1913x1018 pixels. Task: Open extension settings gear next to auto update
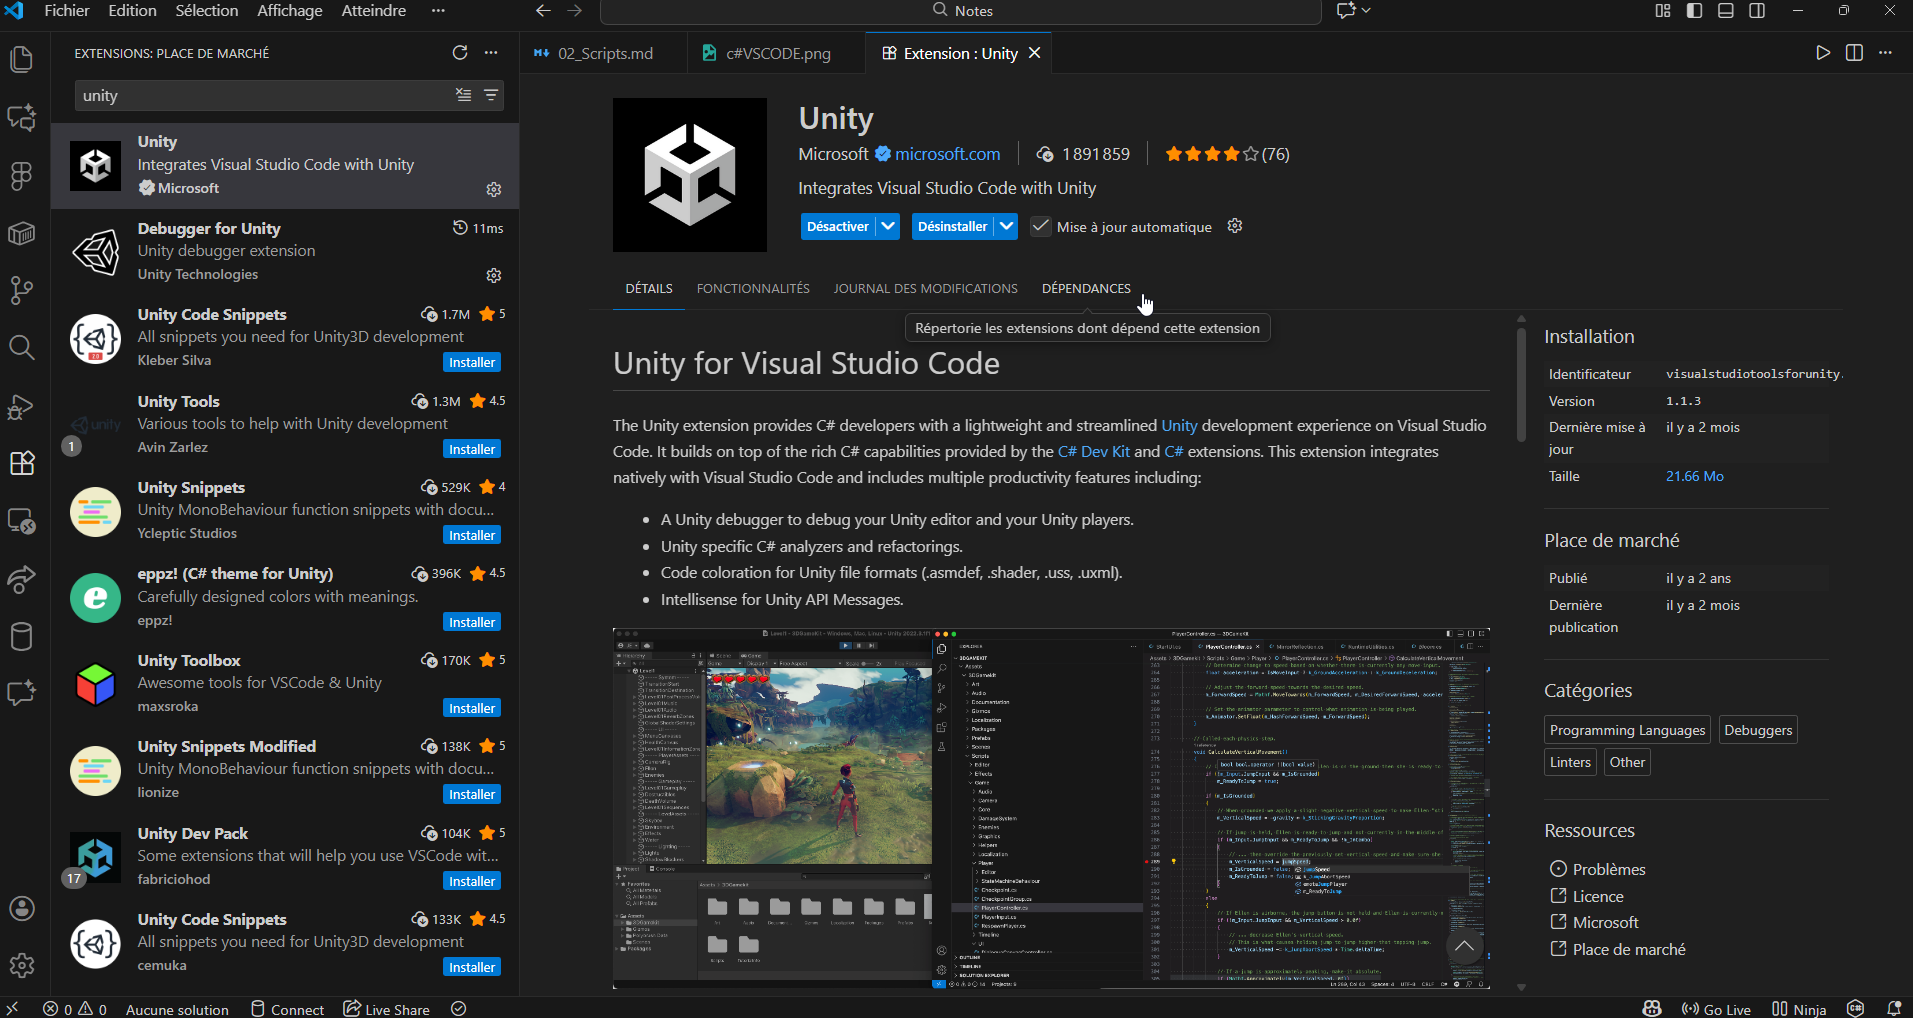point(1235,226)
